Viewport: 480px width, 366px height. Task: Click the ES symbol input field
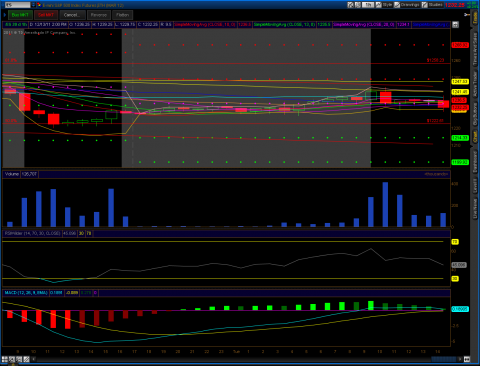pos(17,5)
